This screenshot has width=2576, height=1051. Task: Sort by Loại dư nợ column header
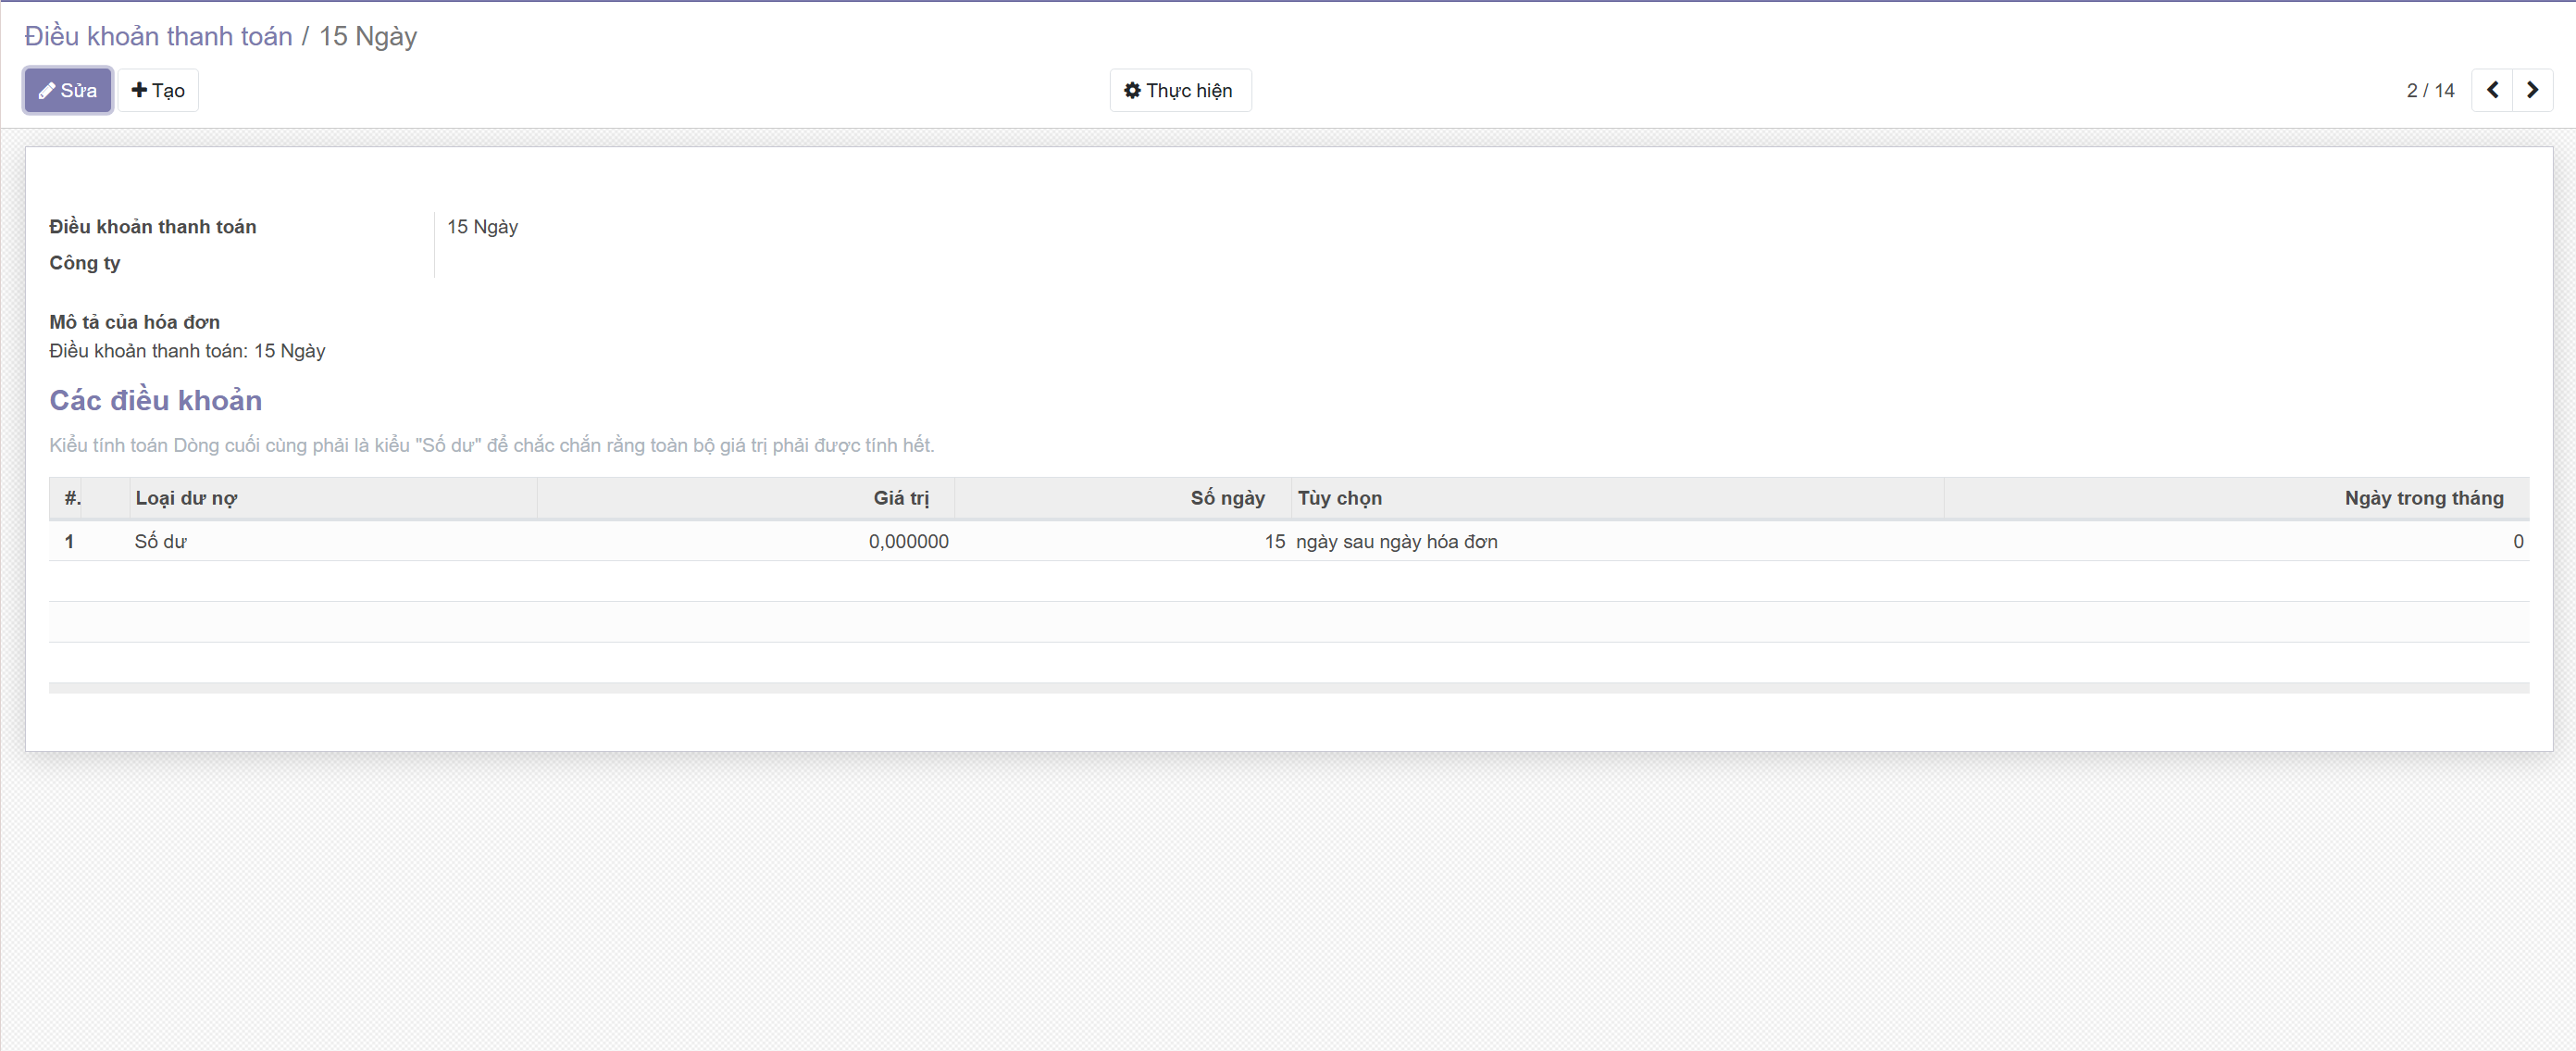click(186, 498)
